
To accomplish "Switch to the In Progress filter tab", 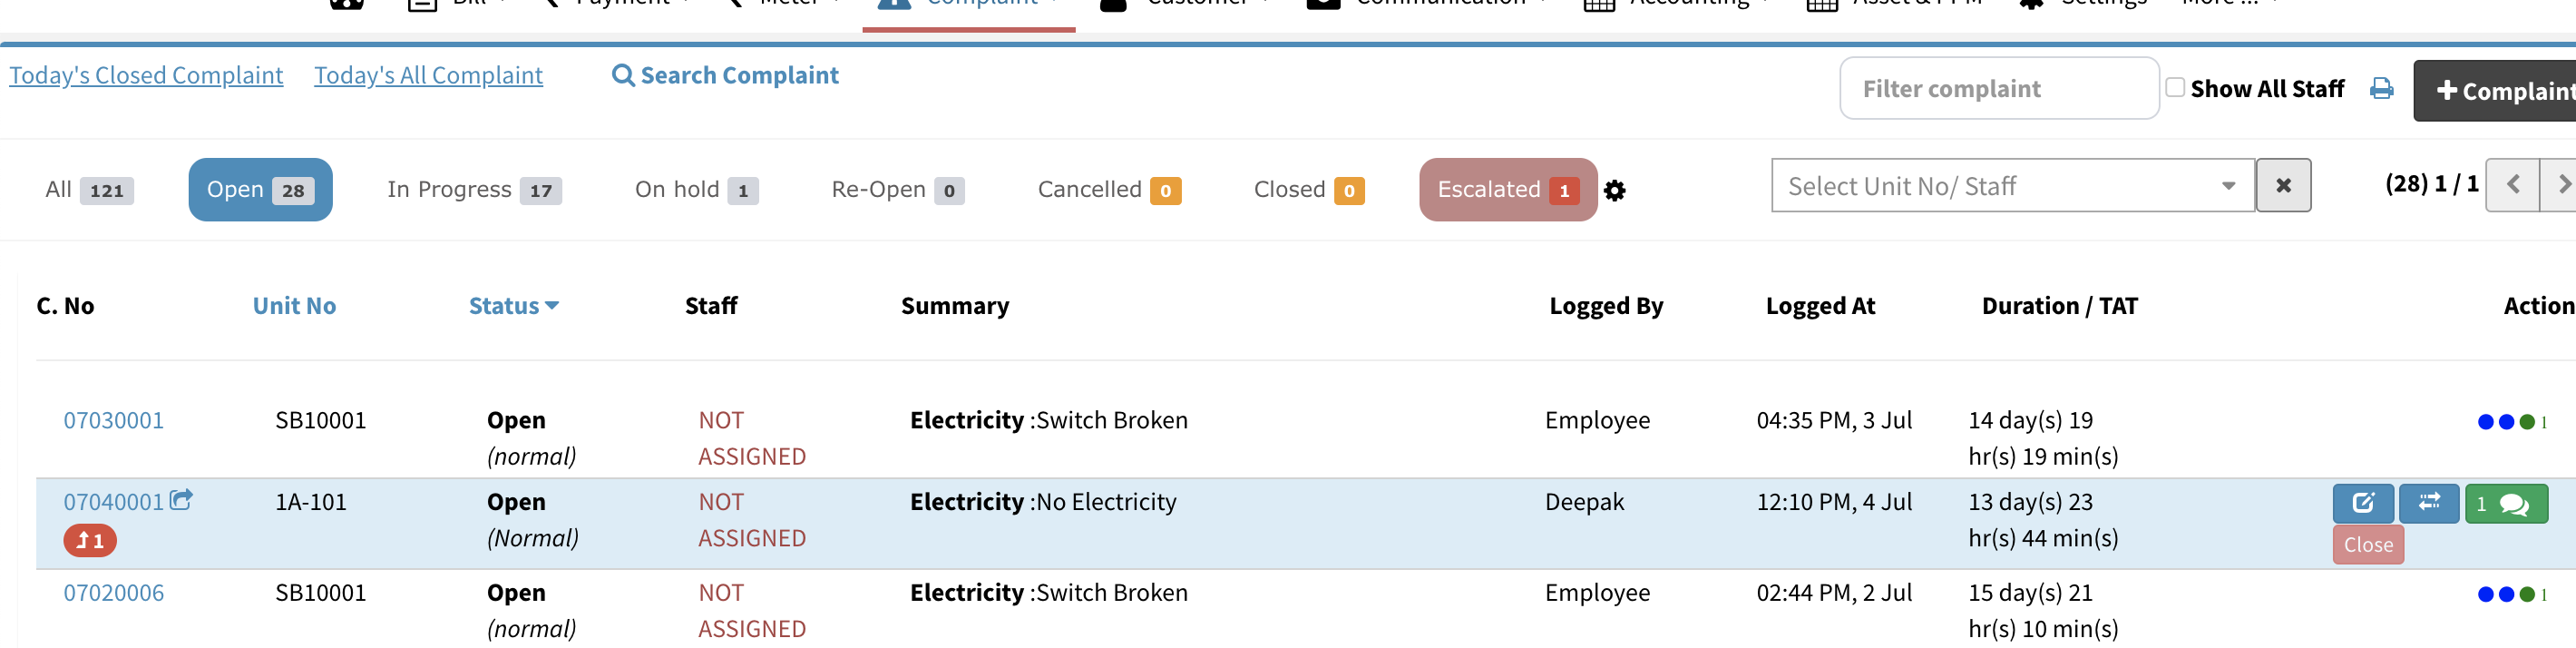I will click(473, 189).
